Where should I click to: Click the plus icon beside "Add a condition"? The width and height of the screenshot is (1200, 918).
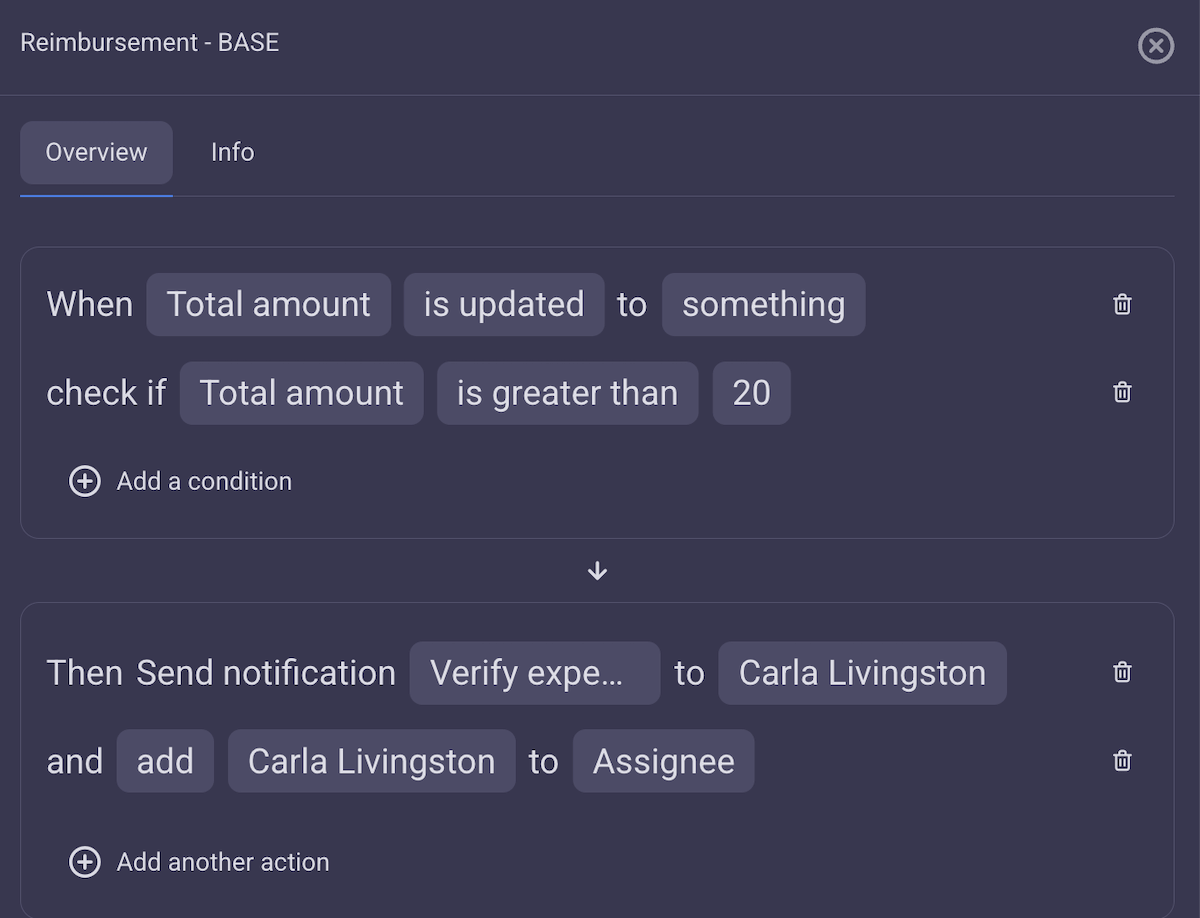click(x=85, y=481)
